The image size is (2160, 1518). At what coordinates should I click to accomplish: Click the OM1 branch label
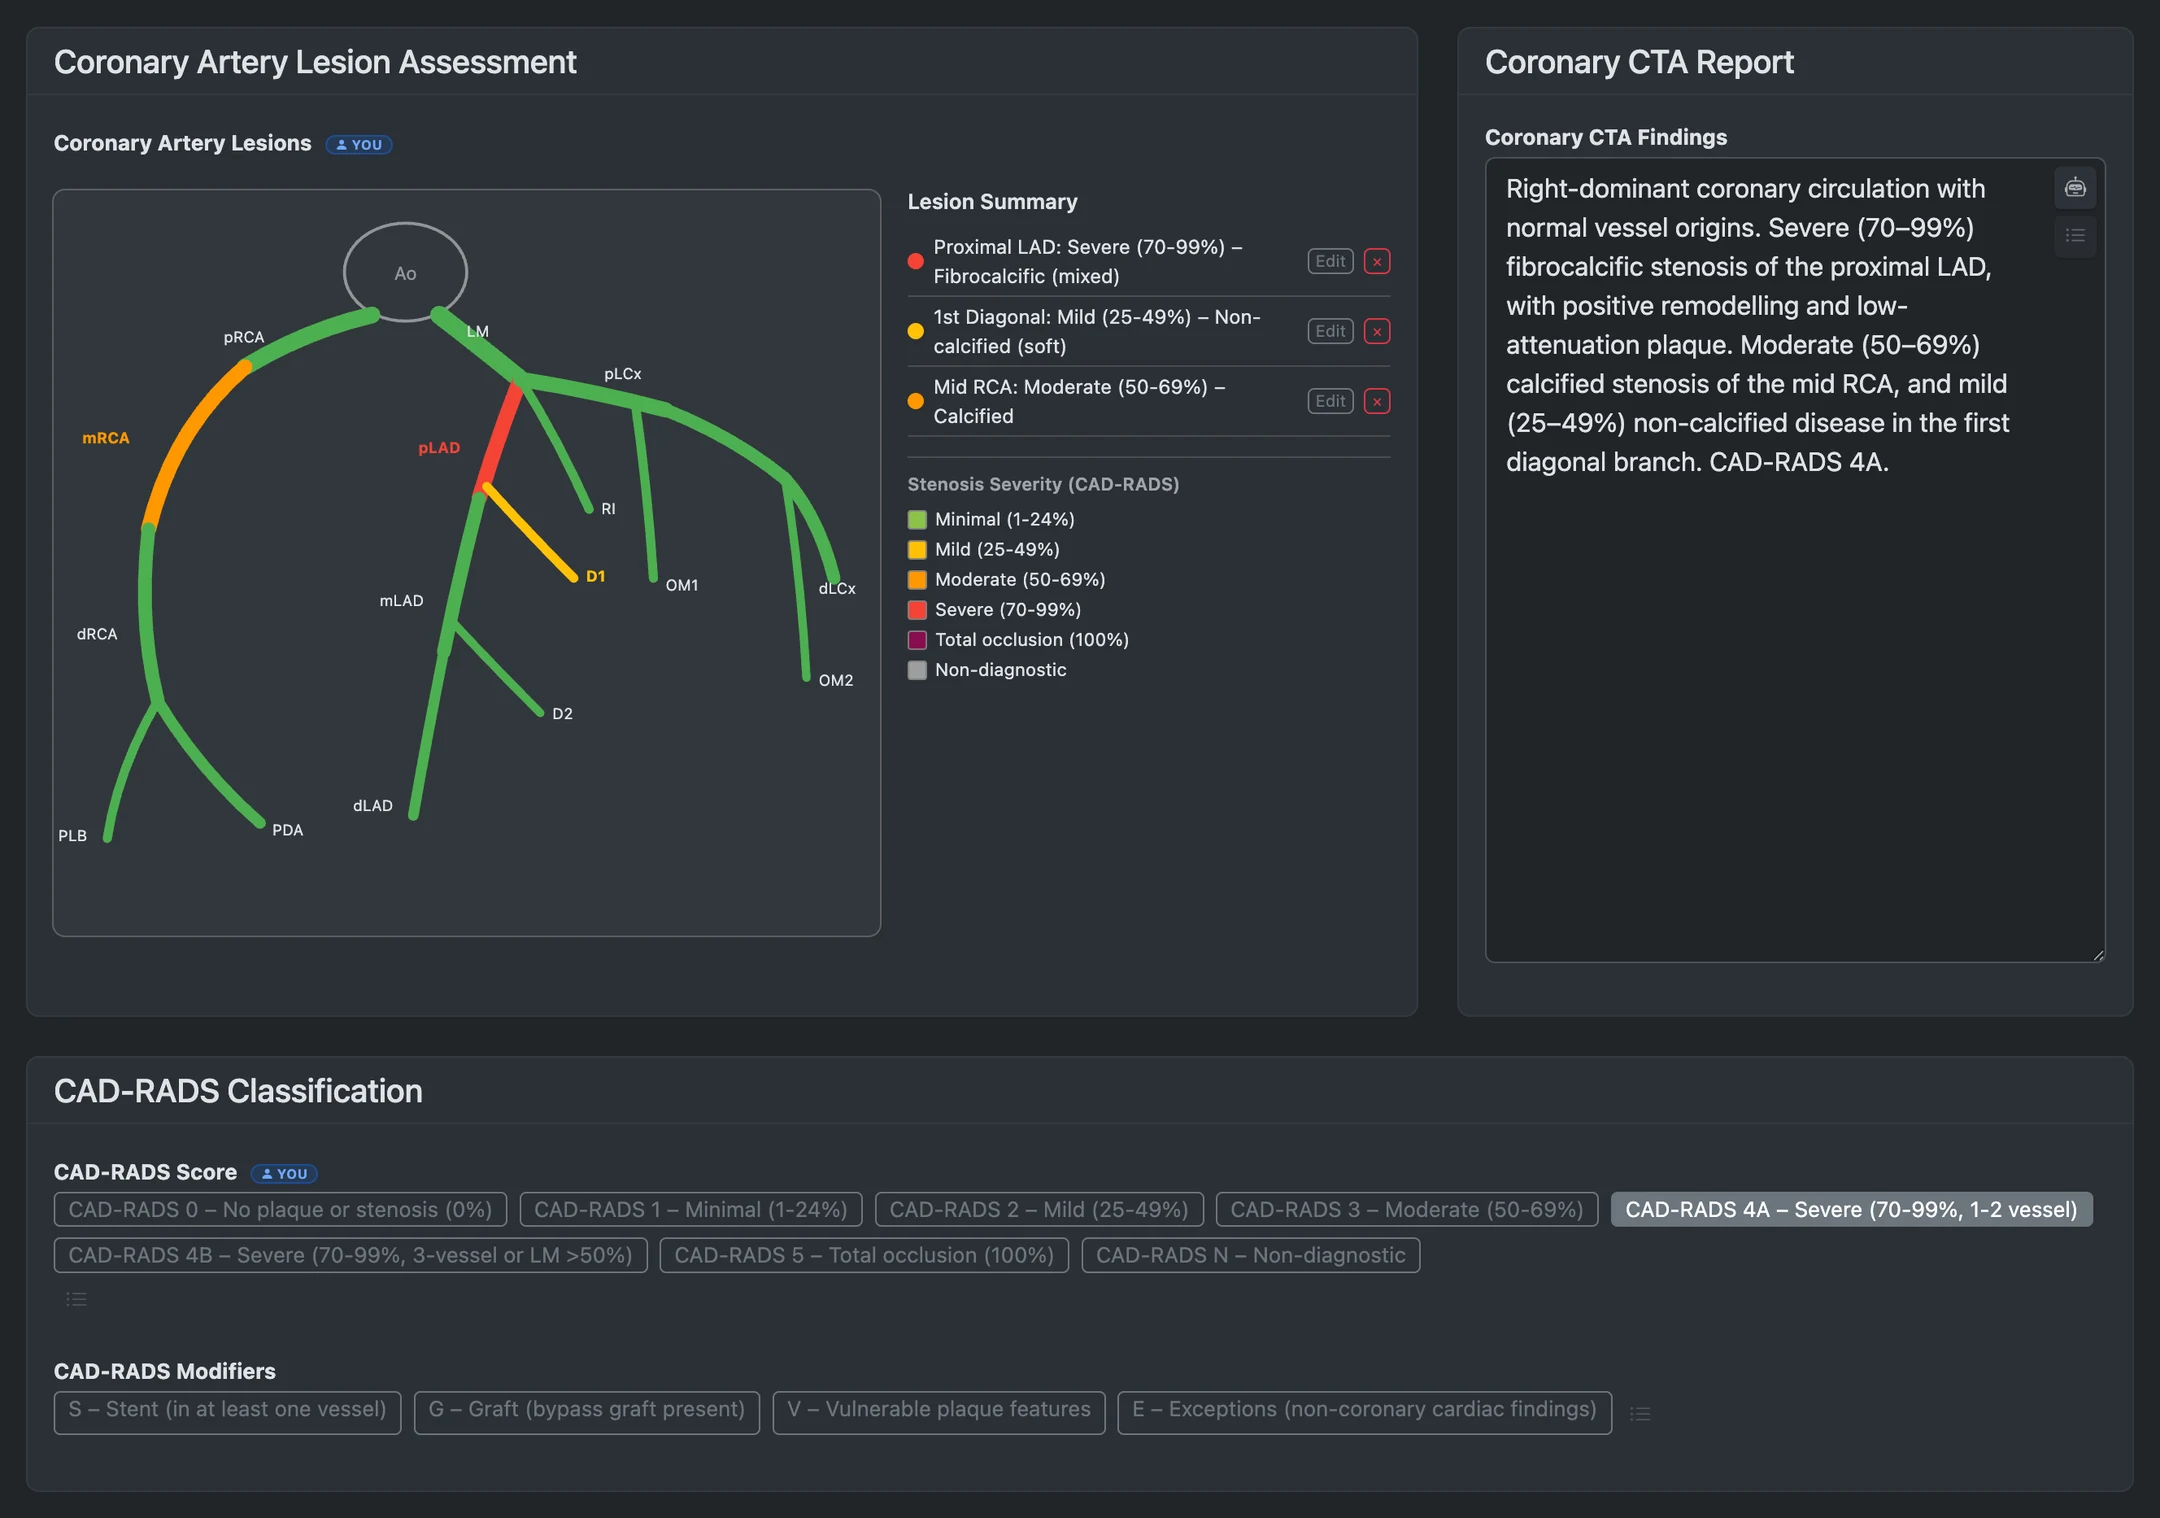tap(682, 585)
